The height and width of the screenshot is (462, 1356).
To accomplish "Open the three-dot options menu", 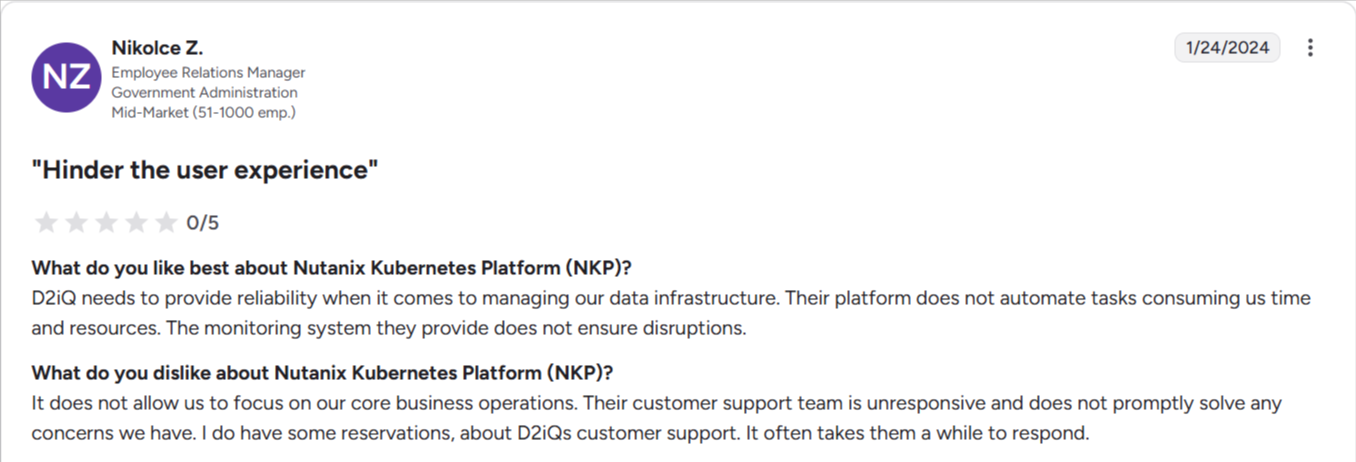I will (1310, 48).
